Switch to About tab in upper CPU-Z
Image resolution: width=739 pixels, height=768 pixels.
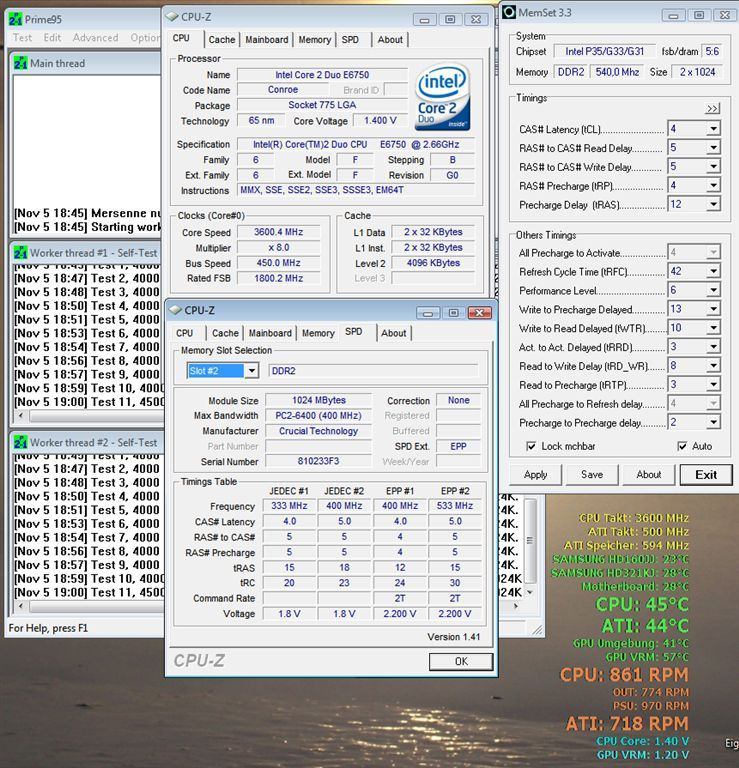(390, 40)
